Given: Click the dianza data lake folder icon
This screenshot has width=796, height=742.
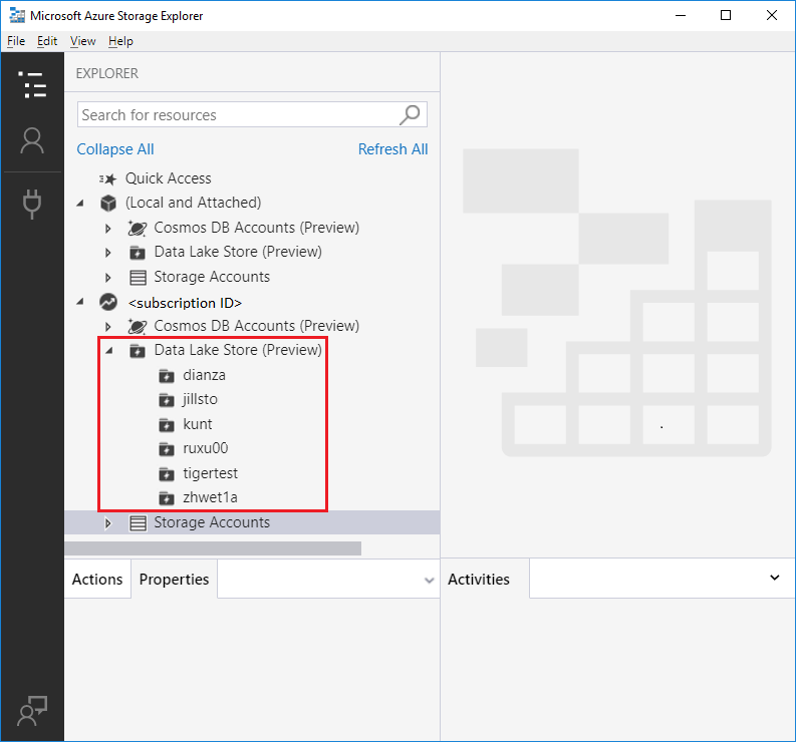Looking at the screenshot, I should click(167, 376).
